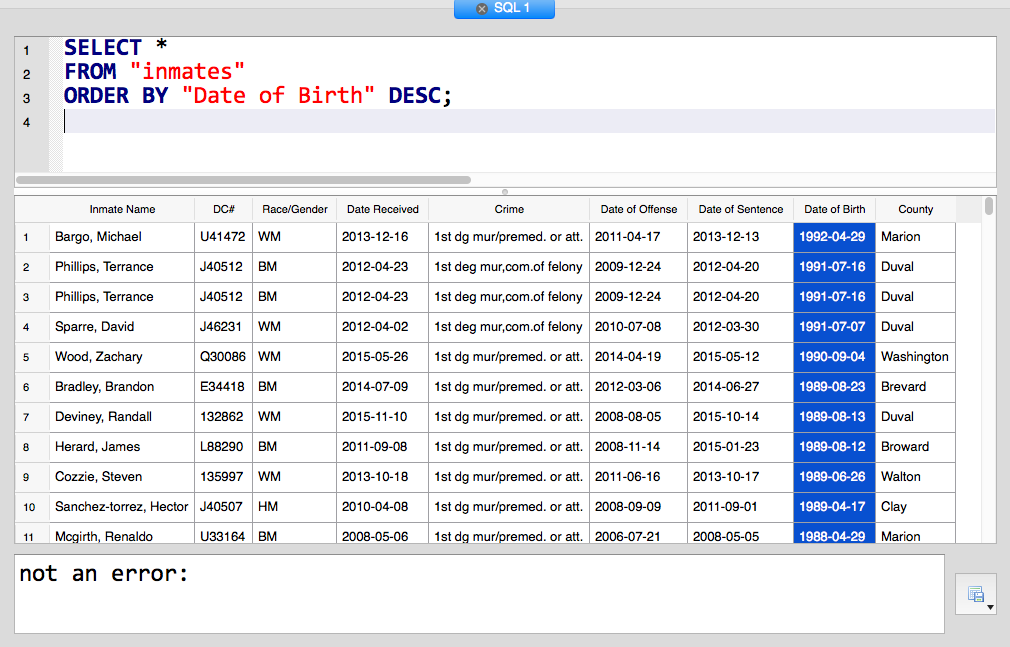Select row header number 8

[x=32, y=447]
